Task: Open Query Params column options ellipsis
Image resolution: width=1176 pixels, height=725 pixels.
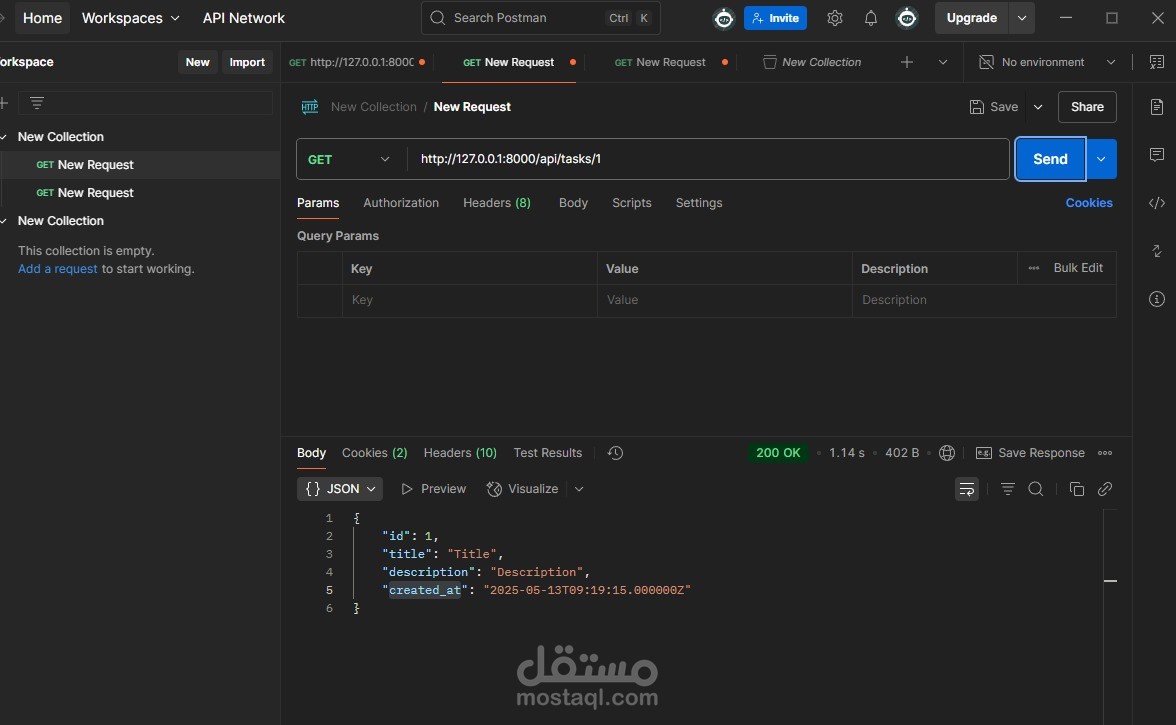Action: (1034, 268)
